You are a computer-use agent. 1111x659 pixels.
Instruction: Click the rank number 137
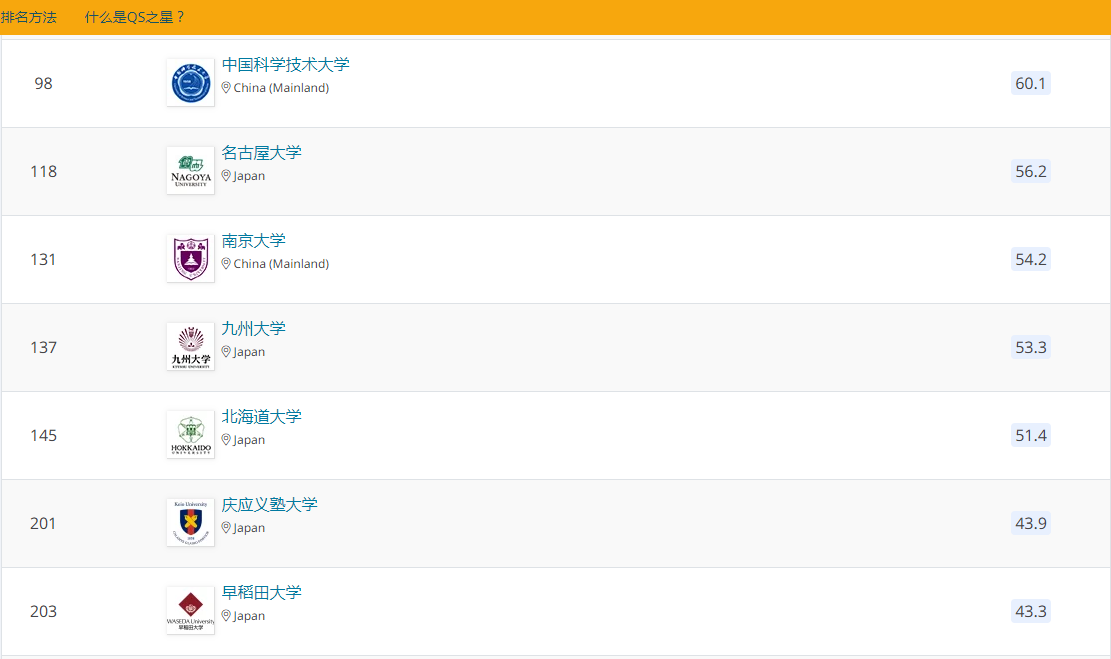click(43, 347)
